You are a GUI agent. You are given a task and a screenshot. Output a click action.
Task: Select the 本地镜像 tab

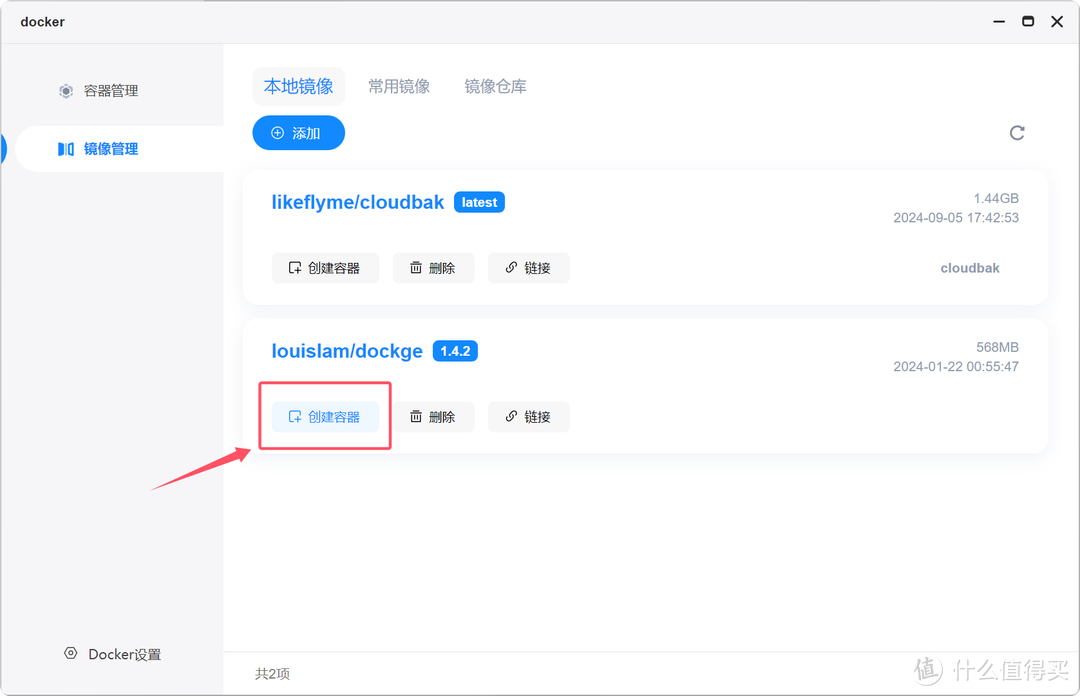298,86
